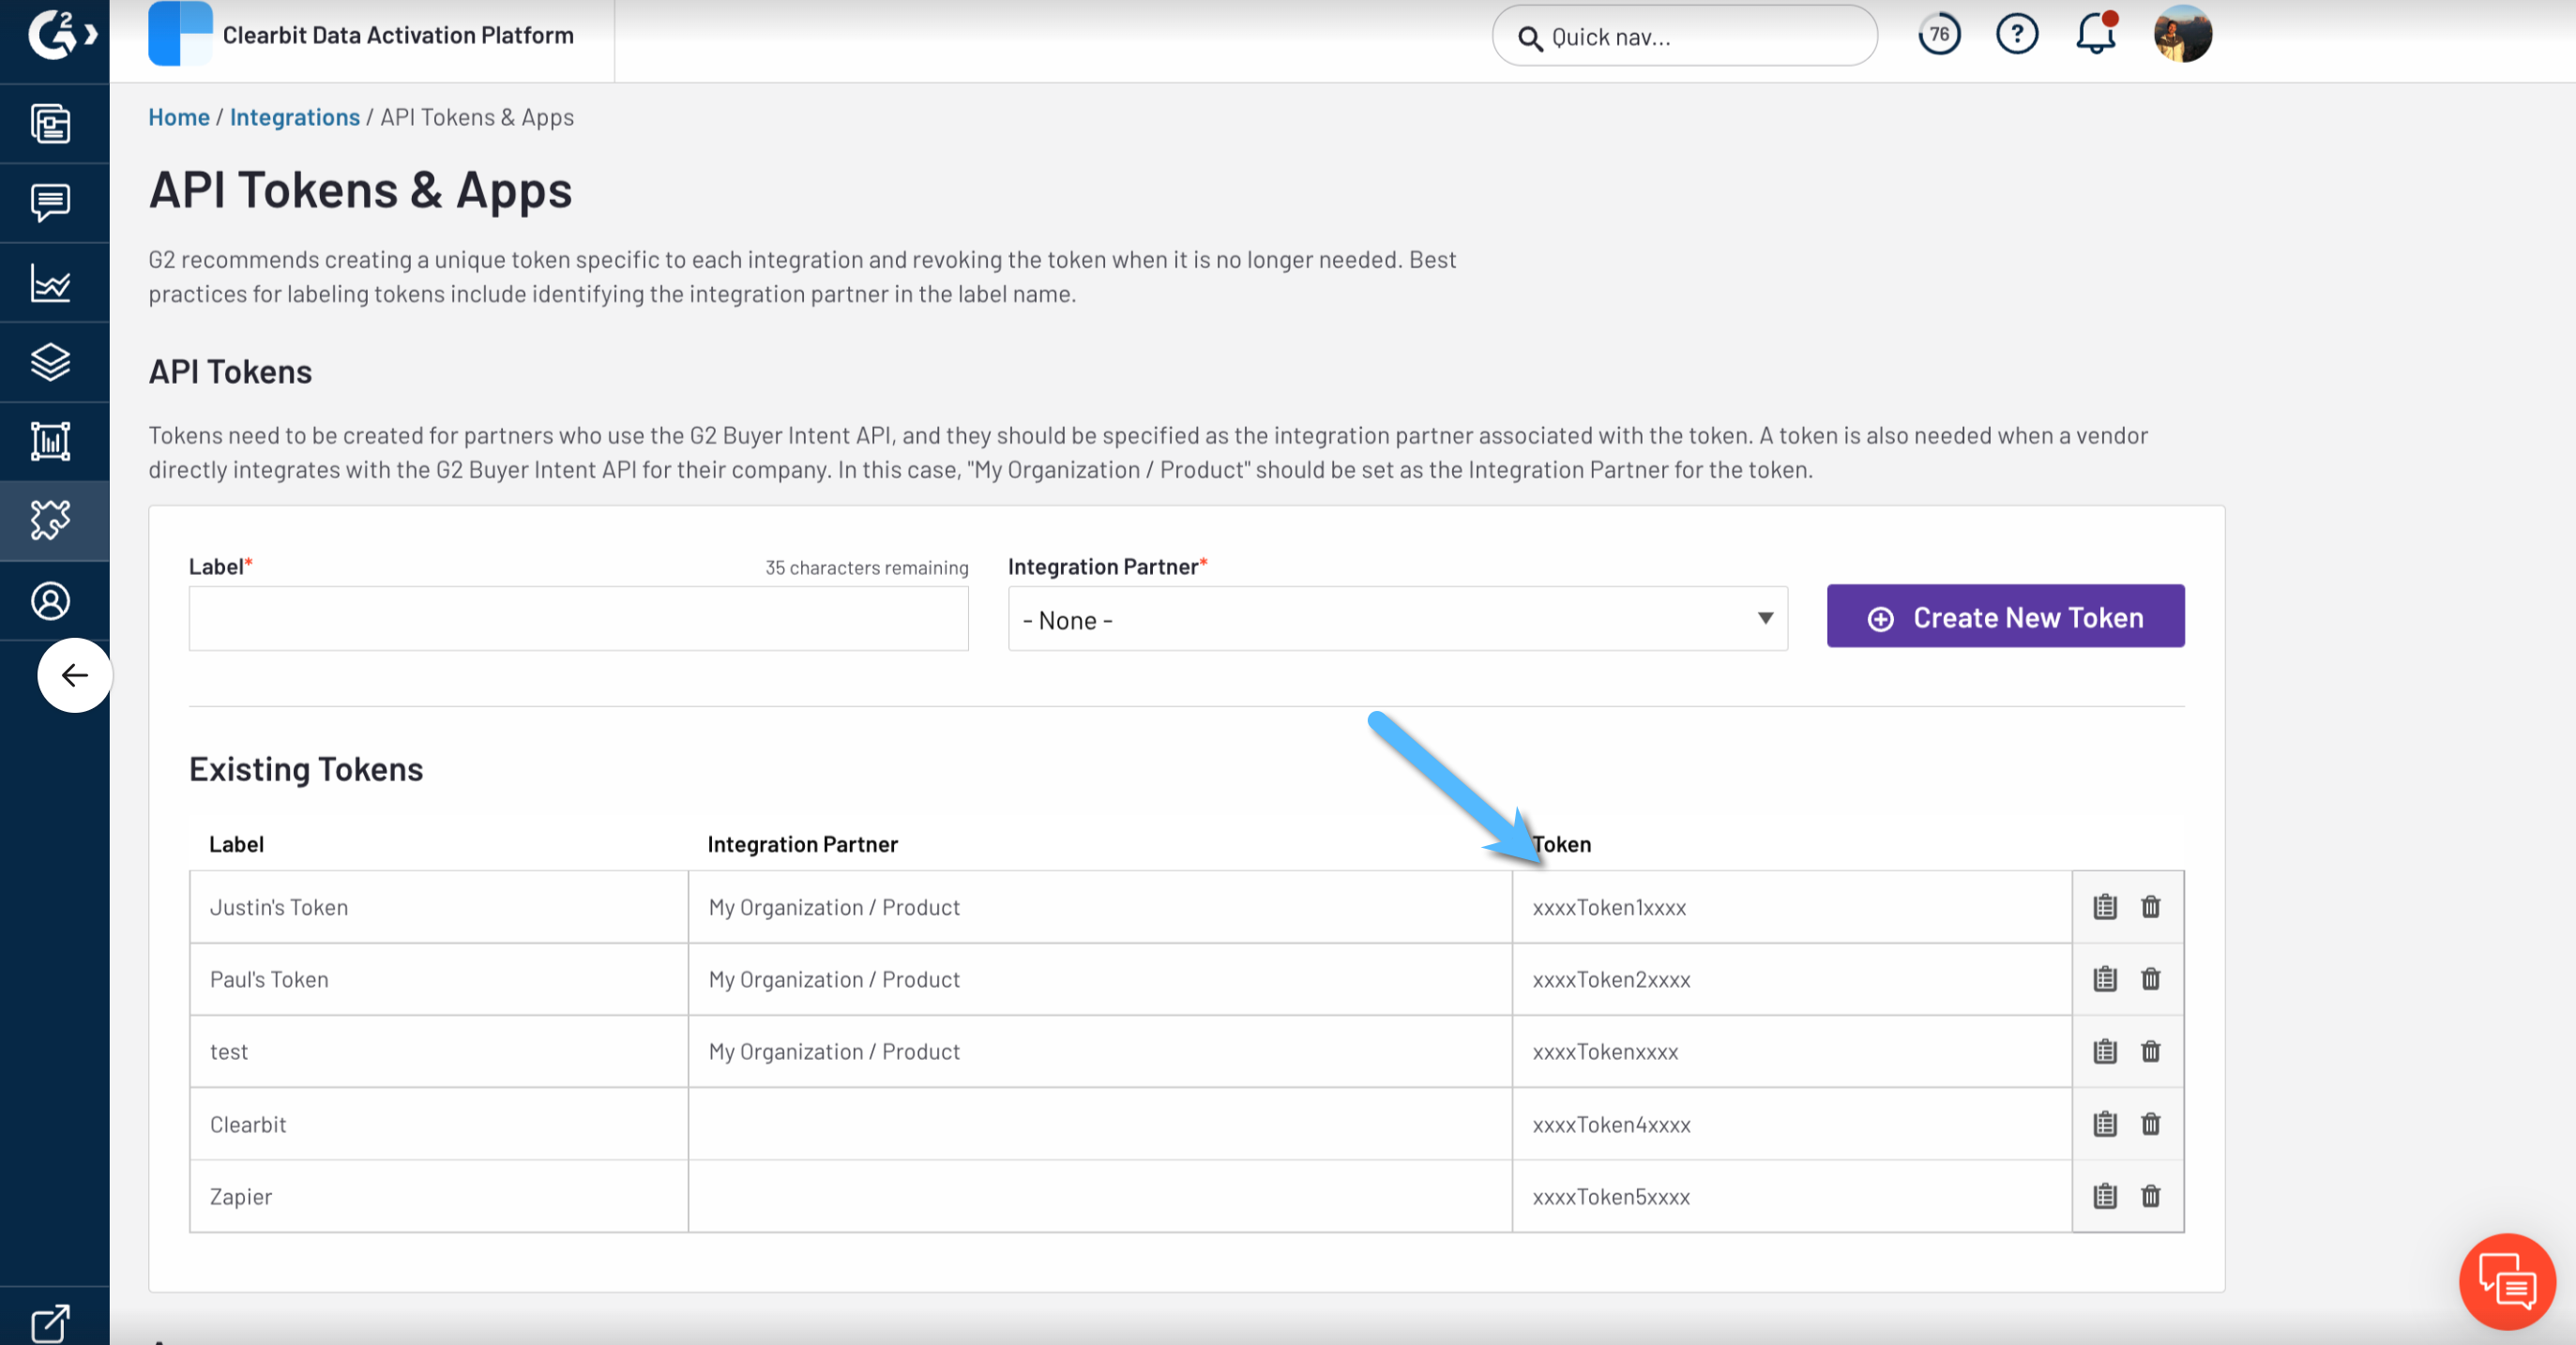Screen dimensions: 2576x1345
Task: Go to Home breadcrumb link
Action: pyautogui.click(x=179, y=117)
